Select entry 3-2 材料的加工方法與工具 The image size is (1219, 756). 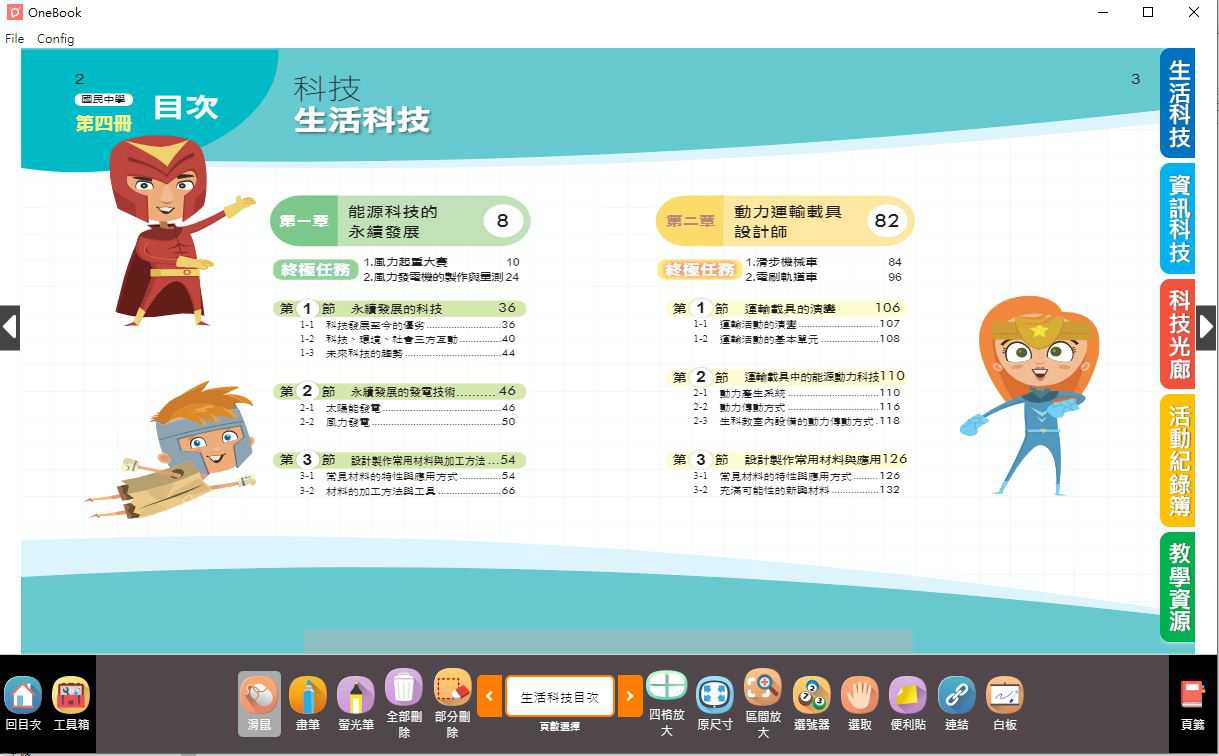(x=407, y=491)
